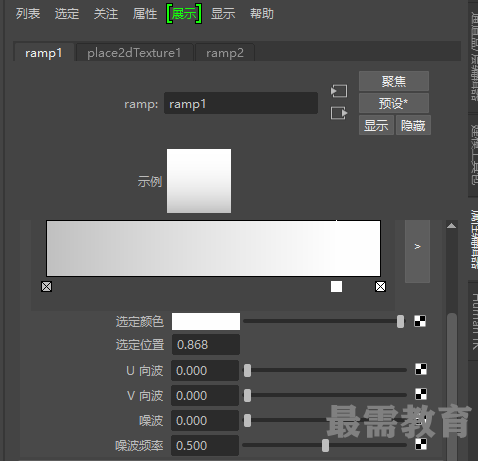Click the U 向波 checker map button

(x=421, y=369)
